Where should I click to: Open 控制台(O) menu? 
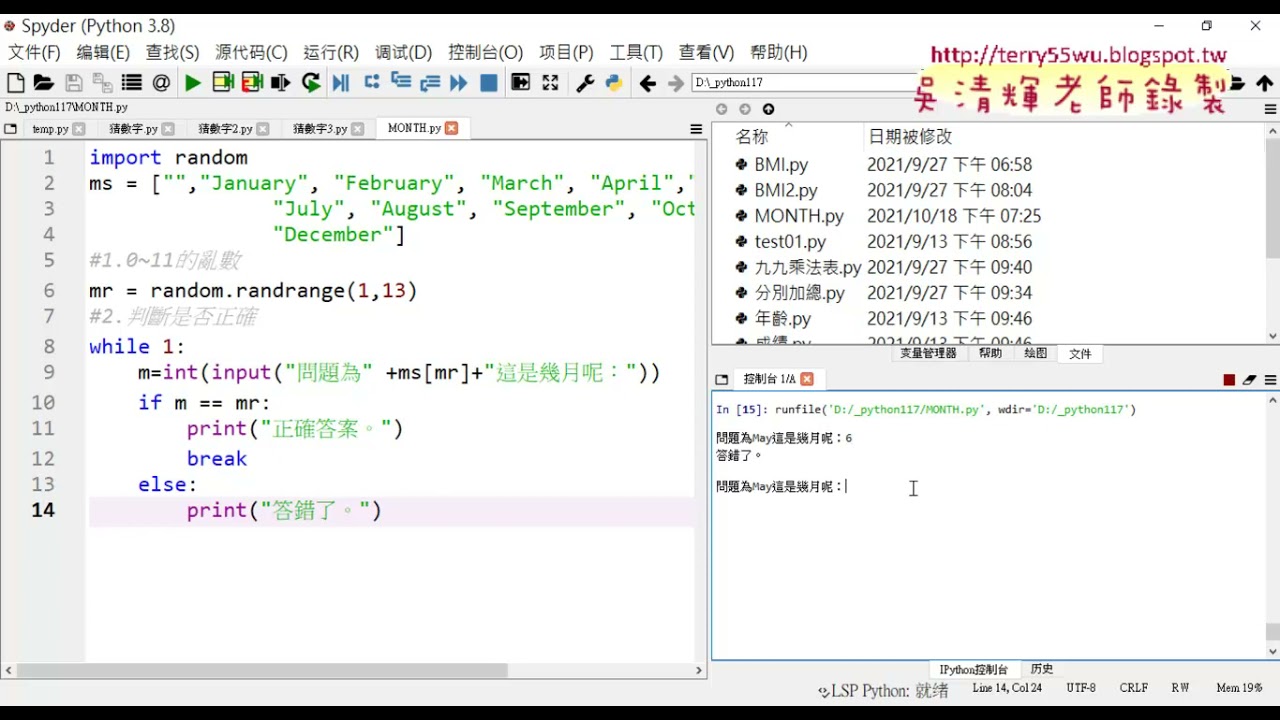[x=485, y=52]
